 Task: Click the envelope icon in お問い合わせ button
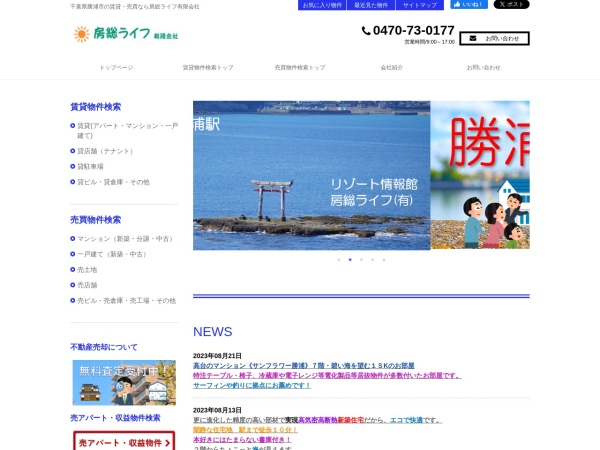click(473, 38)
